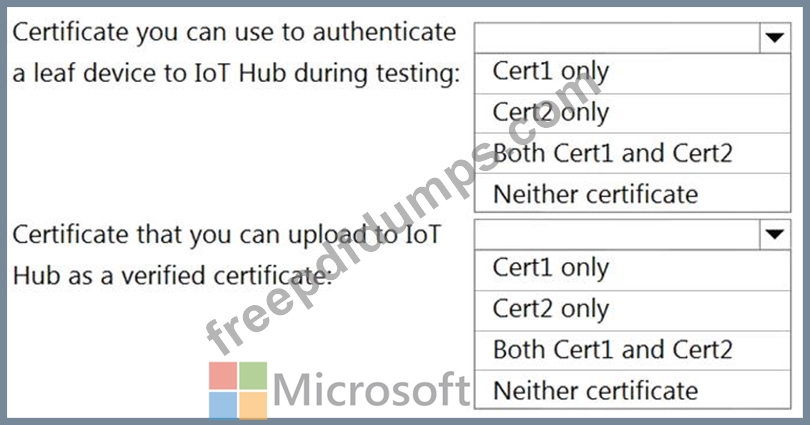Viewport: 810px width, 425px height.
Task: Click the Microsoft four-square logo icon
Action: point(238,390)
